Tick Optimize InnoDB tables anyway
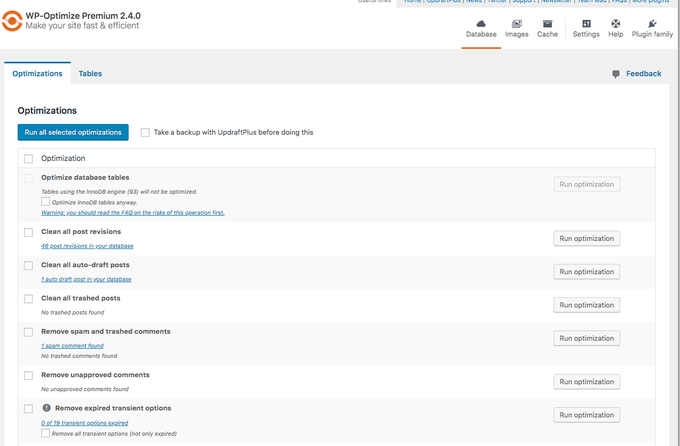The image size is (680, 446). tap(46, 201)
